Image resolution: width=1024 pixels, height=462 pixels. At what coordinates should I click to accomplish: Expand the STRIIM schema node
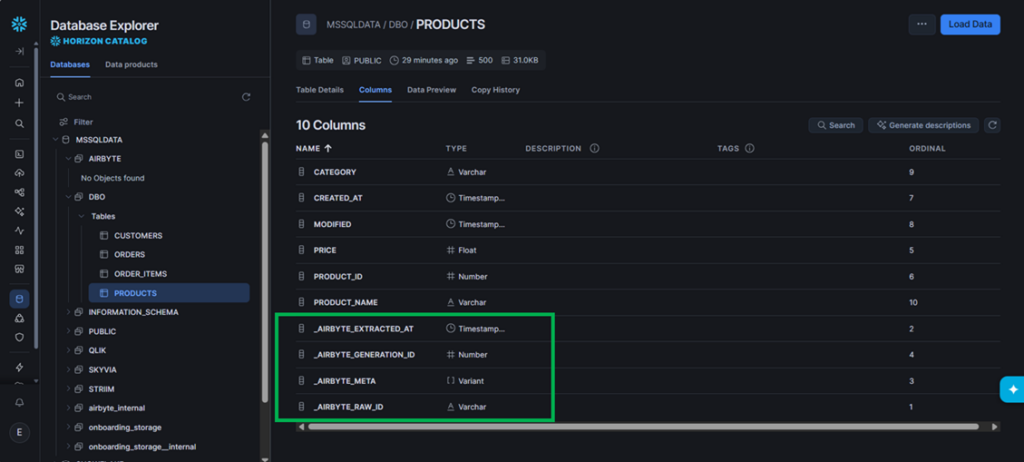(x=68, y=389)
